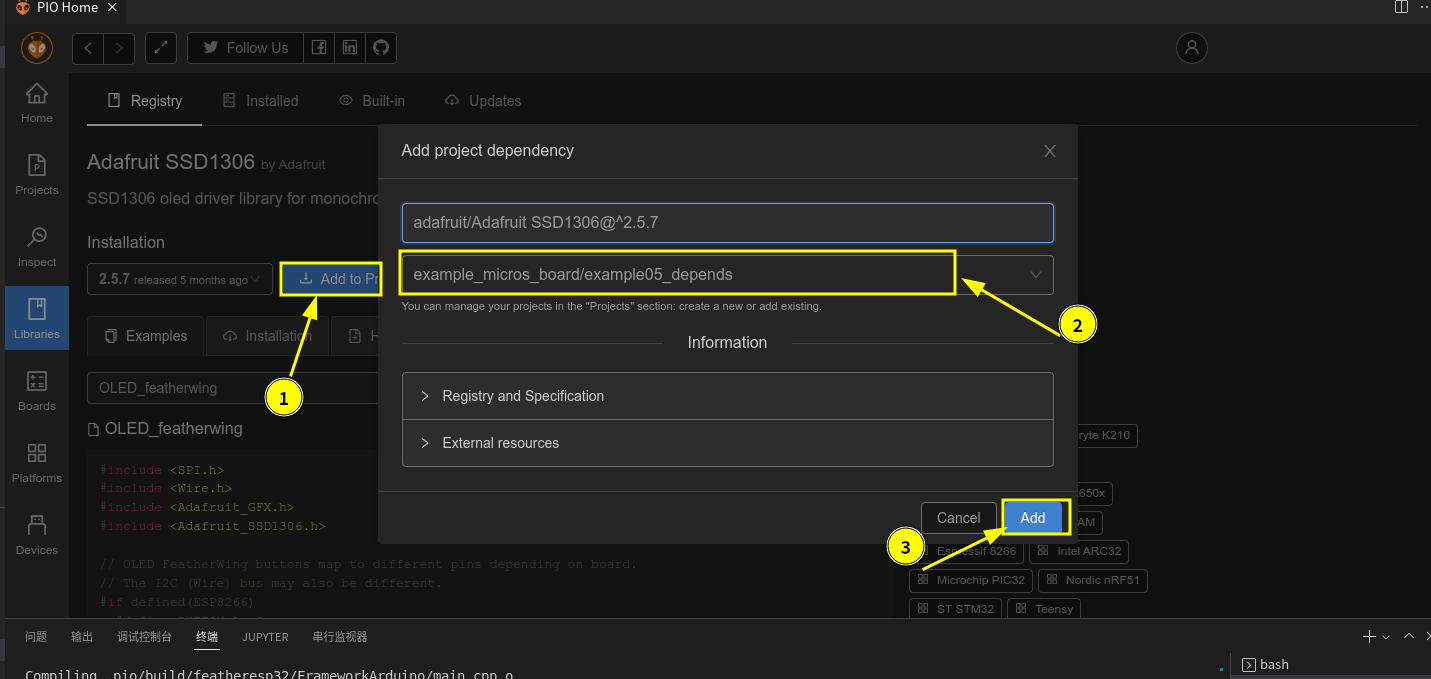Open the 2.5.7 version dropdown
The image size is (1431, 679).
pyautogui.click(x=180, y=280)
